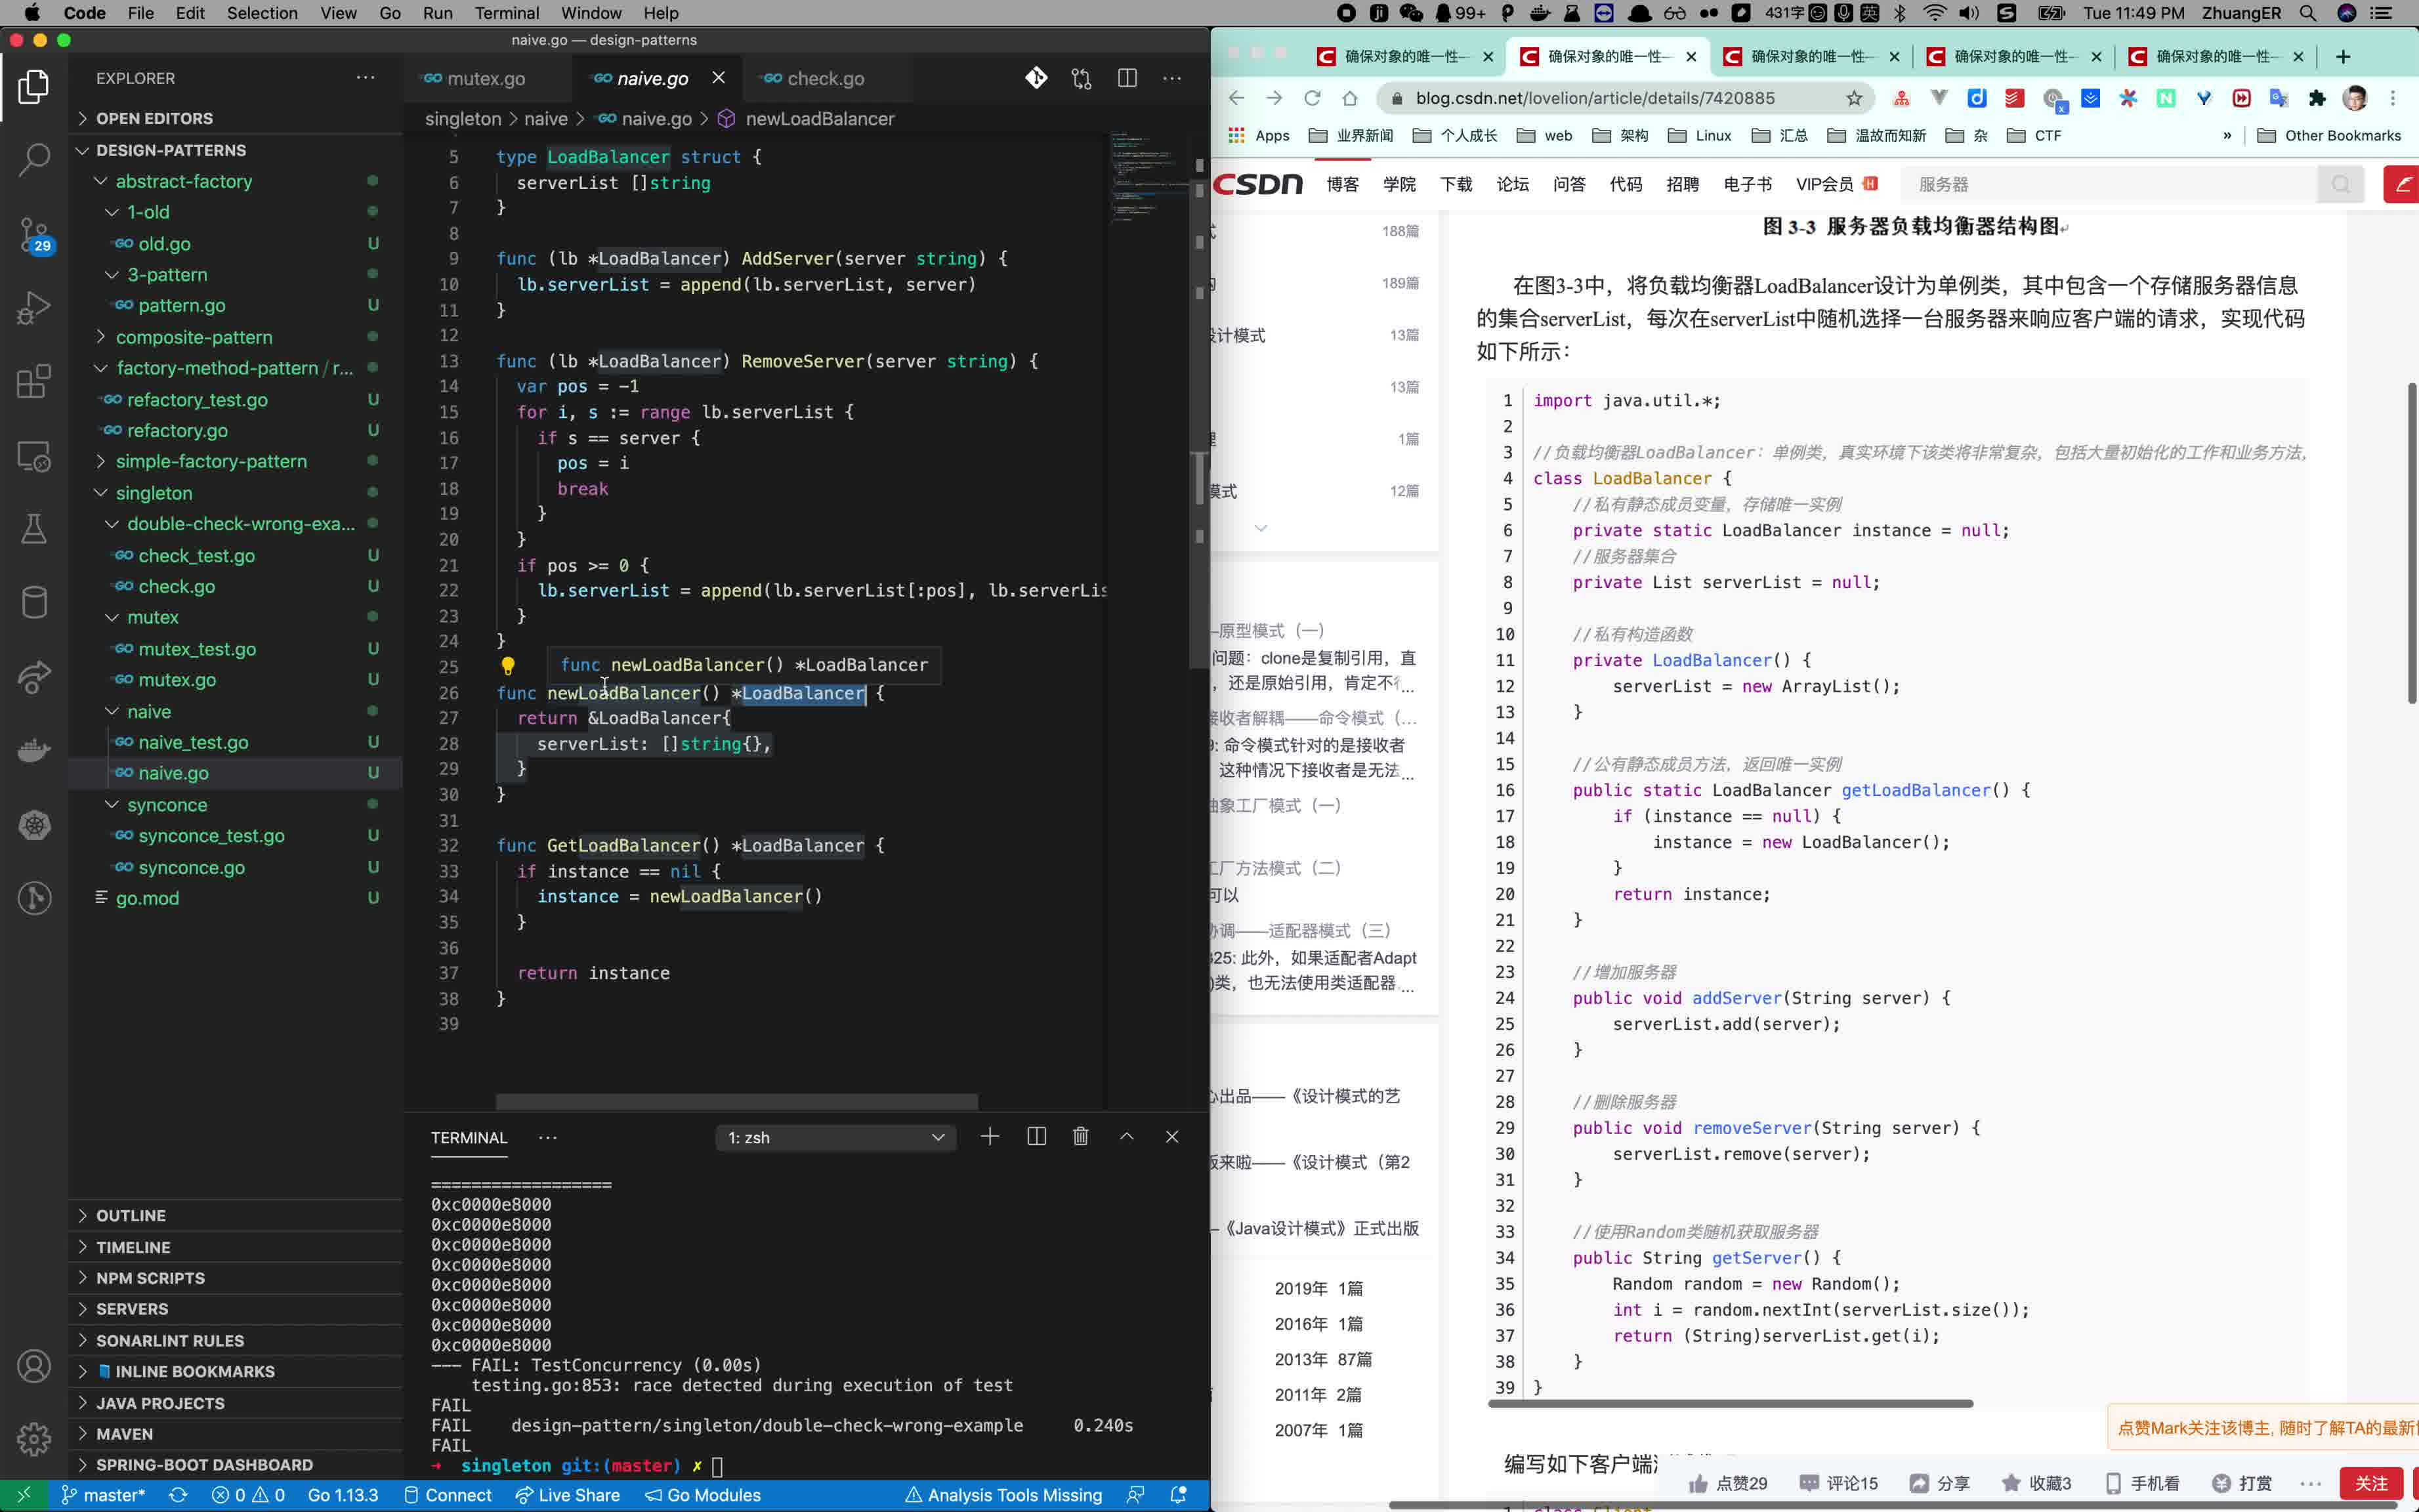Open the Manage gear menu
Screen dimensions: 2419x1512
click(34, 1439)
